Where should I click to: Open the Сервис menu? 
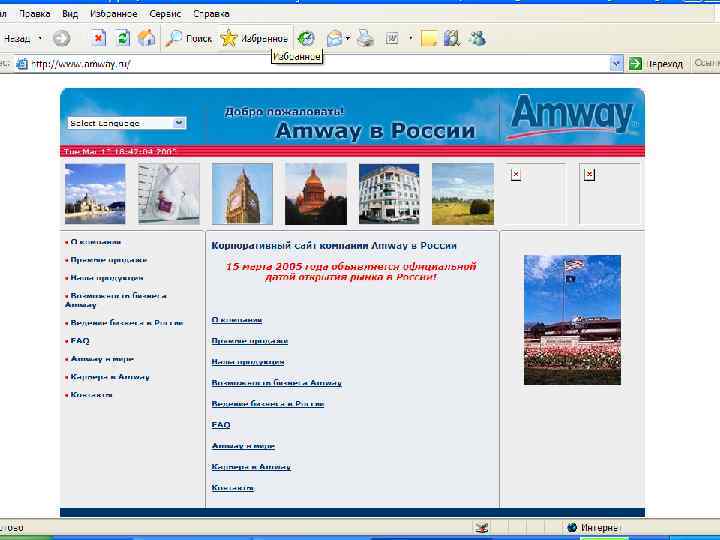point(165,14)
